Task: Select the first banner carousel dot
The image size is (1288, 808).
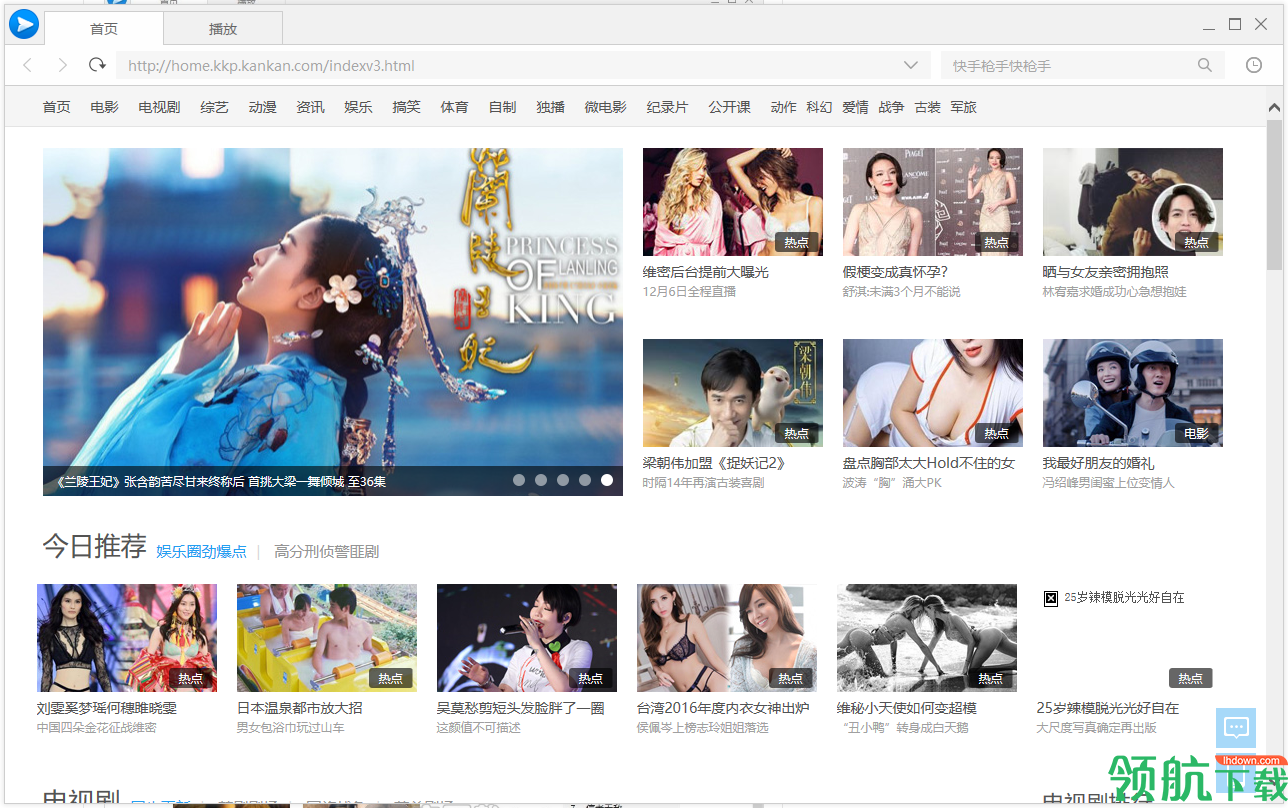Action: [519, 480]
